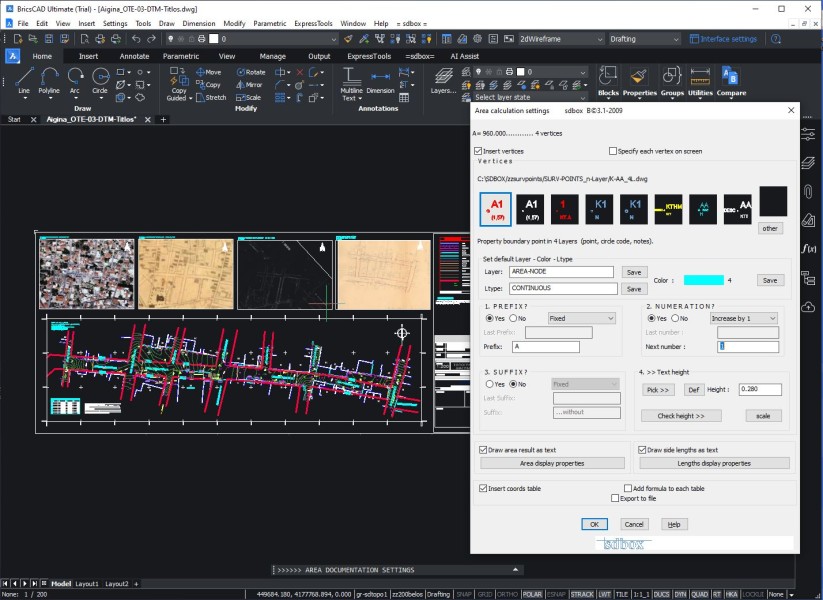Open the status bar None dropdown arrow
823x600 pixels.
tap(792, 595)
